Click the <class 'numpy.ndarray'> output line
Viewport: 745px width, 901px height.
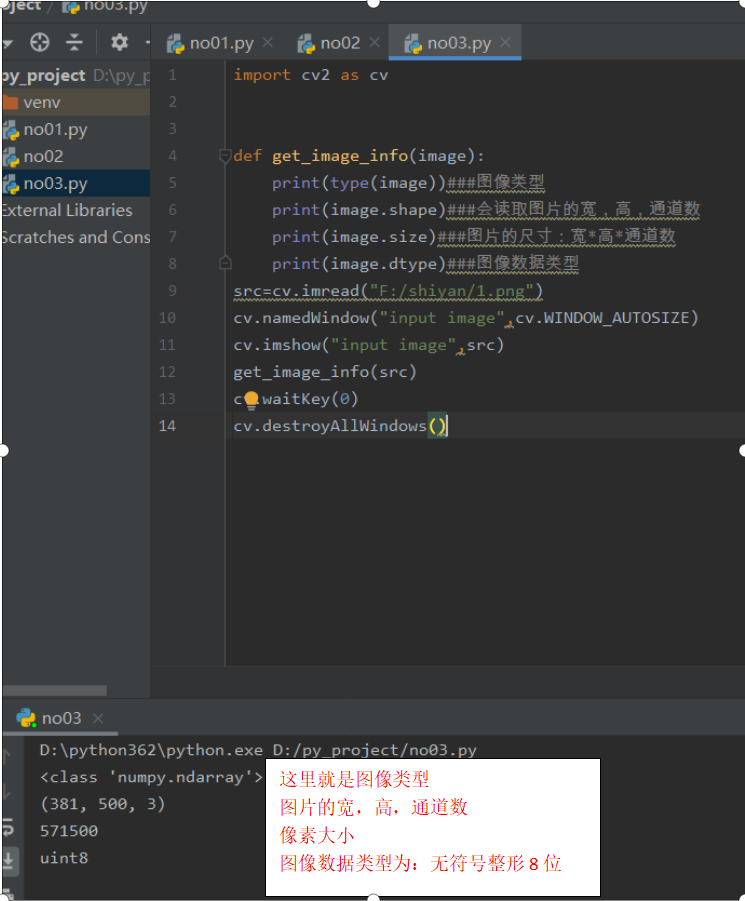pyautogui.click(x=151, y=777)
